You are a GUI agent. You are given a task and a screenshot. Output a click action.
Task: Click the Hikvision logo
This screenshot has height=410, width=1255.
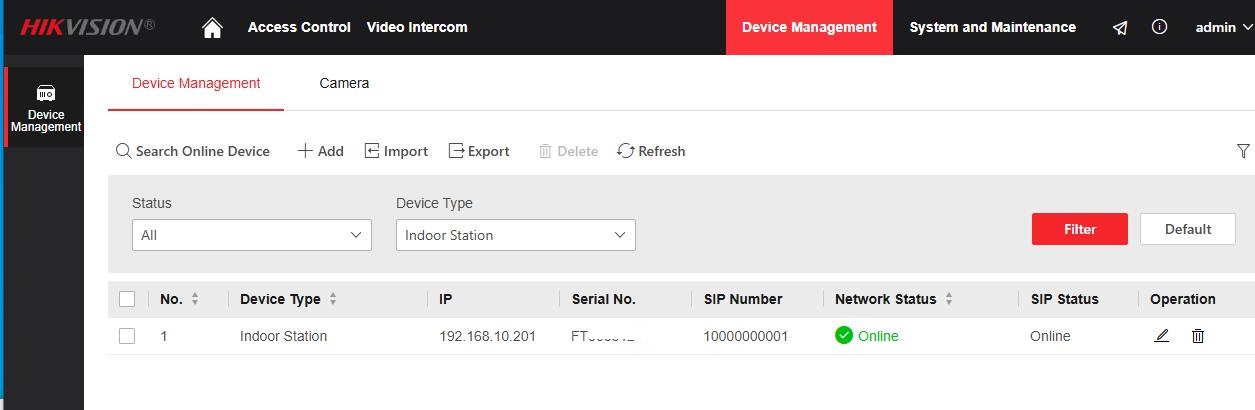[x=87, y=27]
